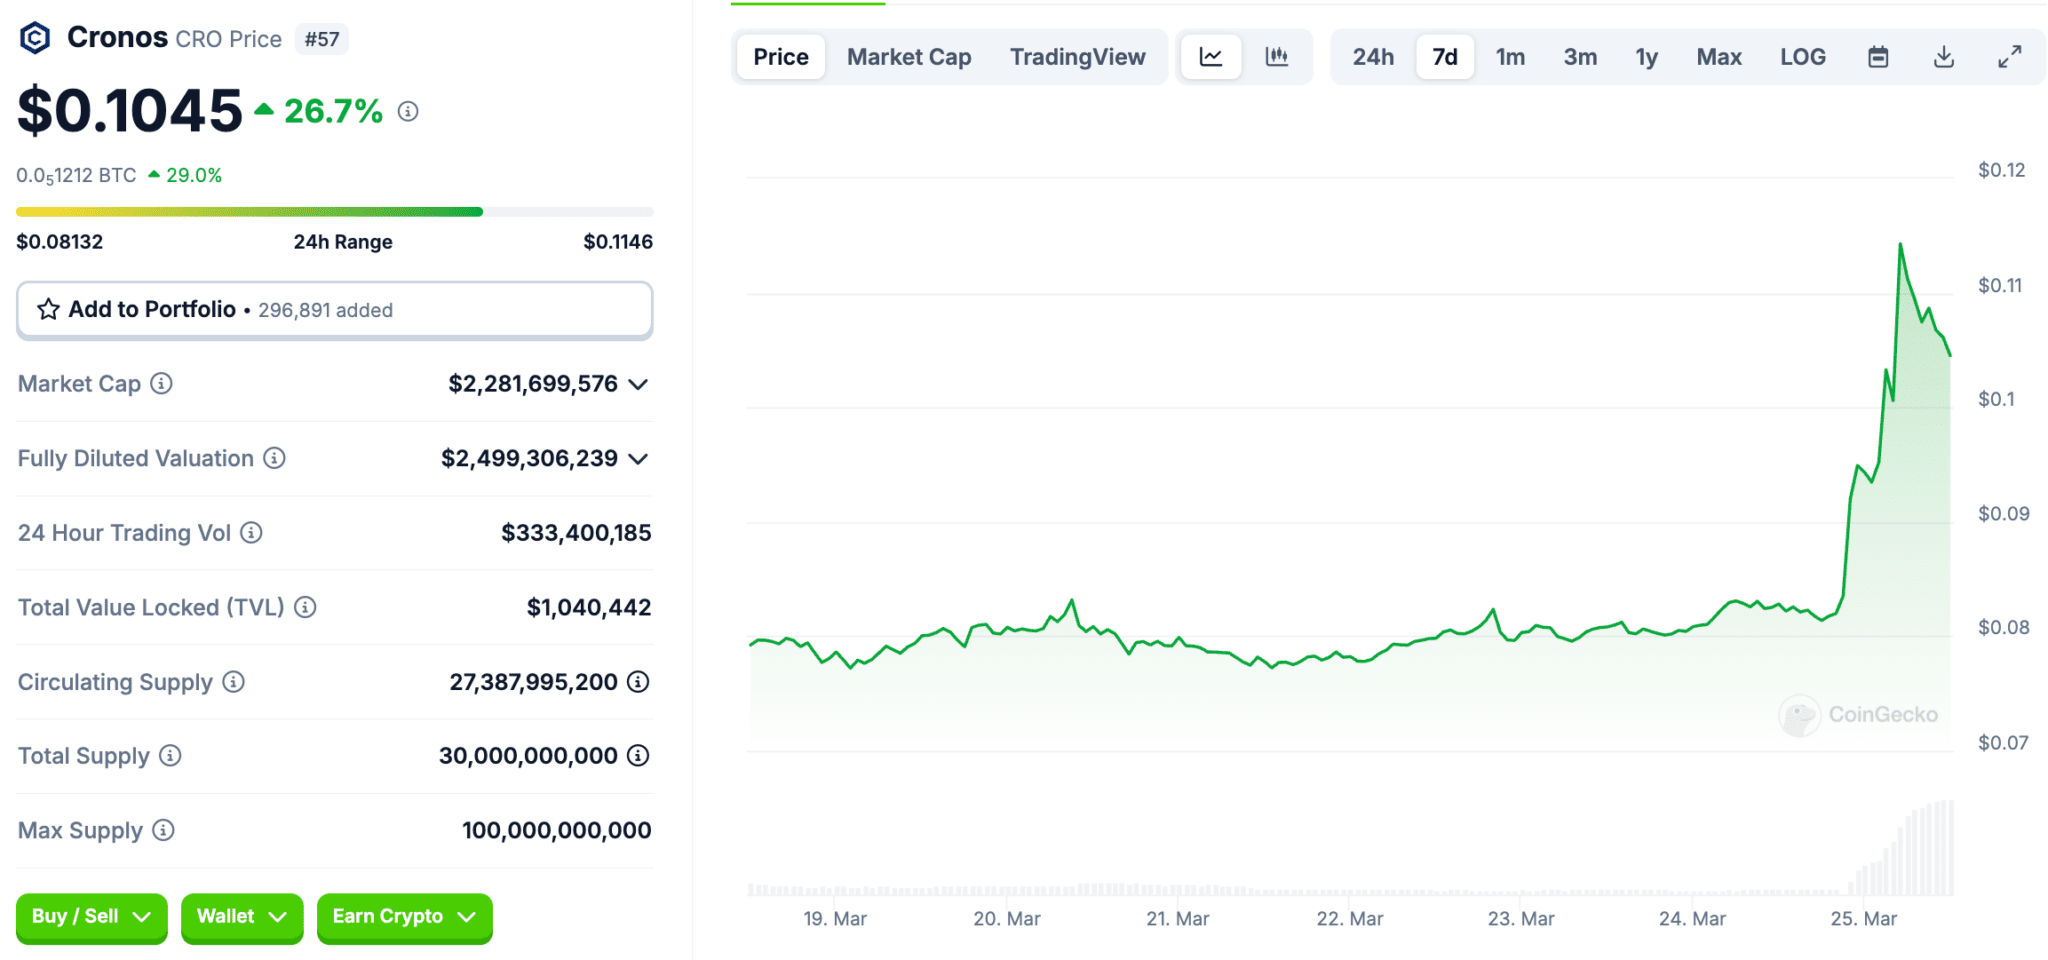Image resolution: width=2048 pixels, height=960 pixels.
Task: Open the Earn Crypto dropdown
Action: 405,917
